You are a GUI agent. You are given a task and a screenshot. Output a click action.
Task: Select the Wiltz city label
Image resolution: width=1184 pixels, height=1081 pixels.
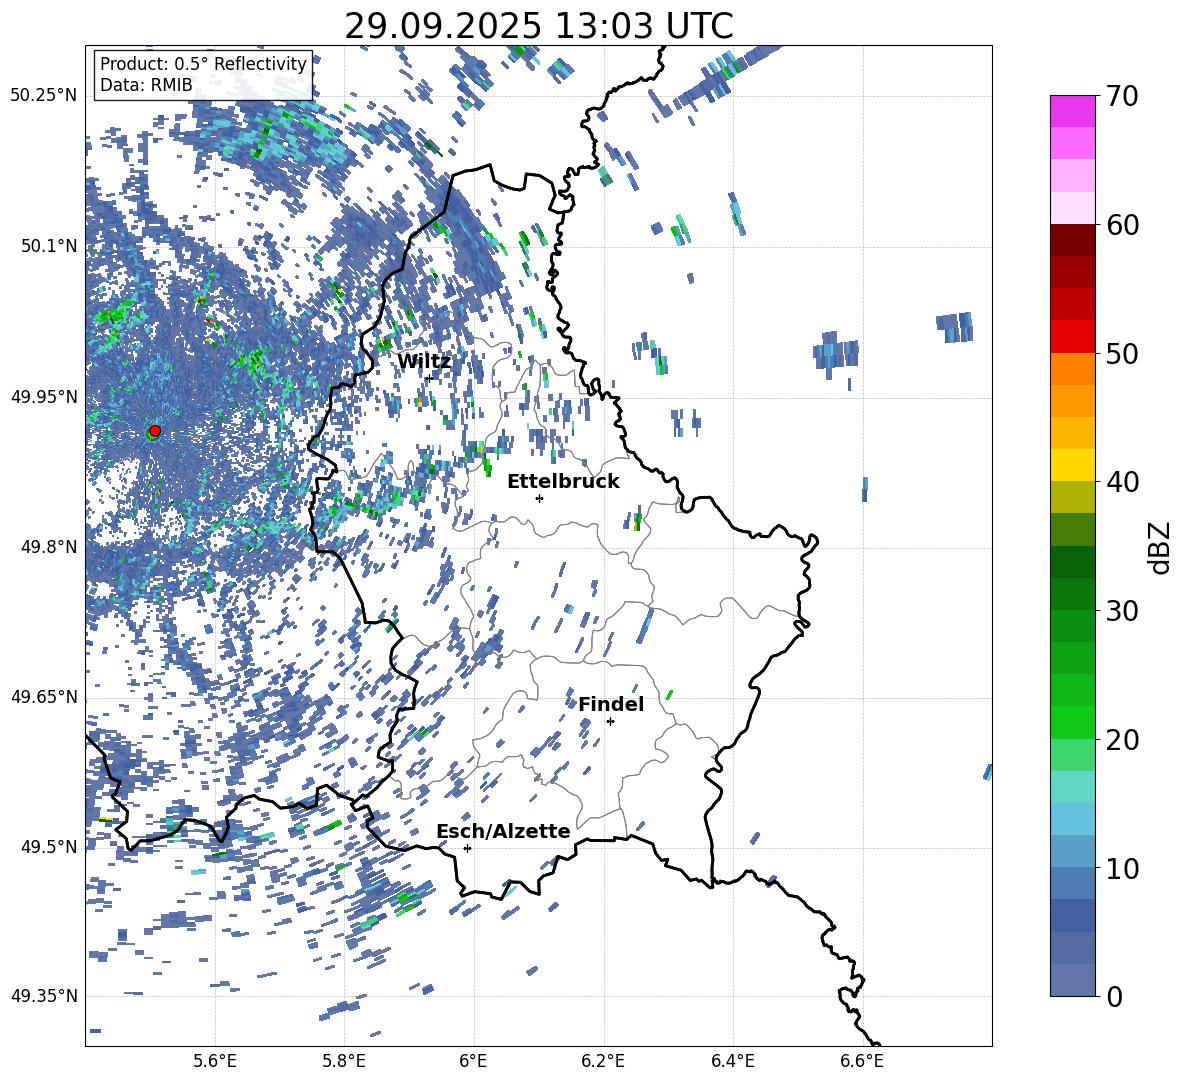(x=424, y=362)
